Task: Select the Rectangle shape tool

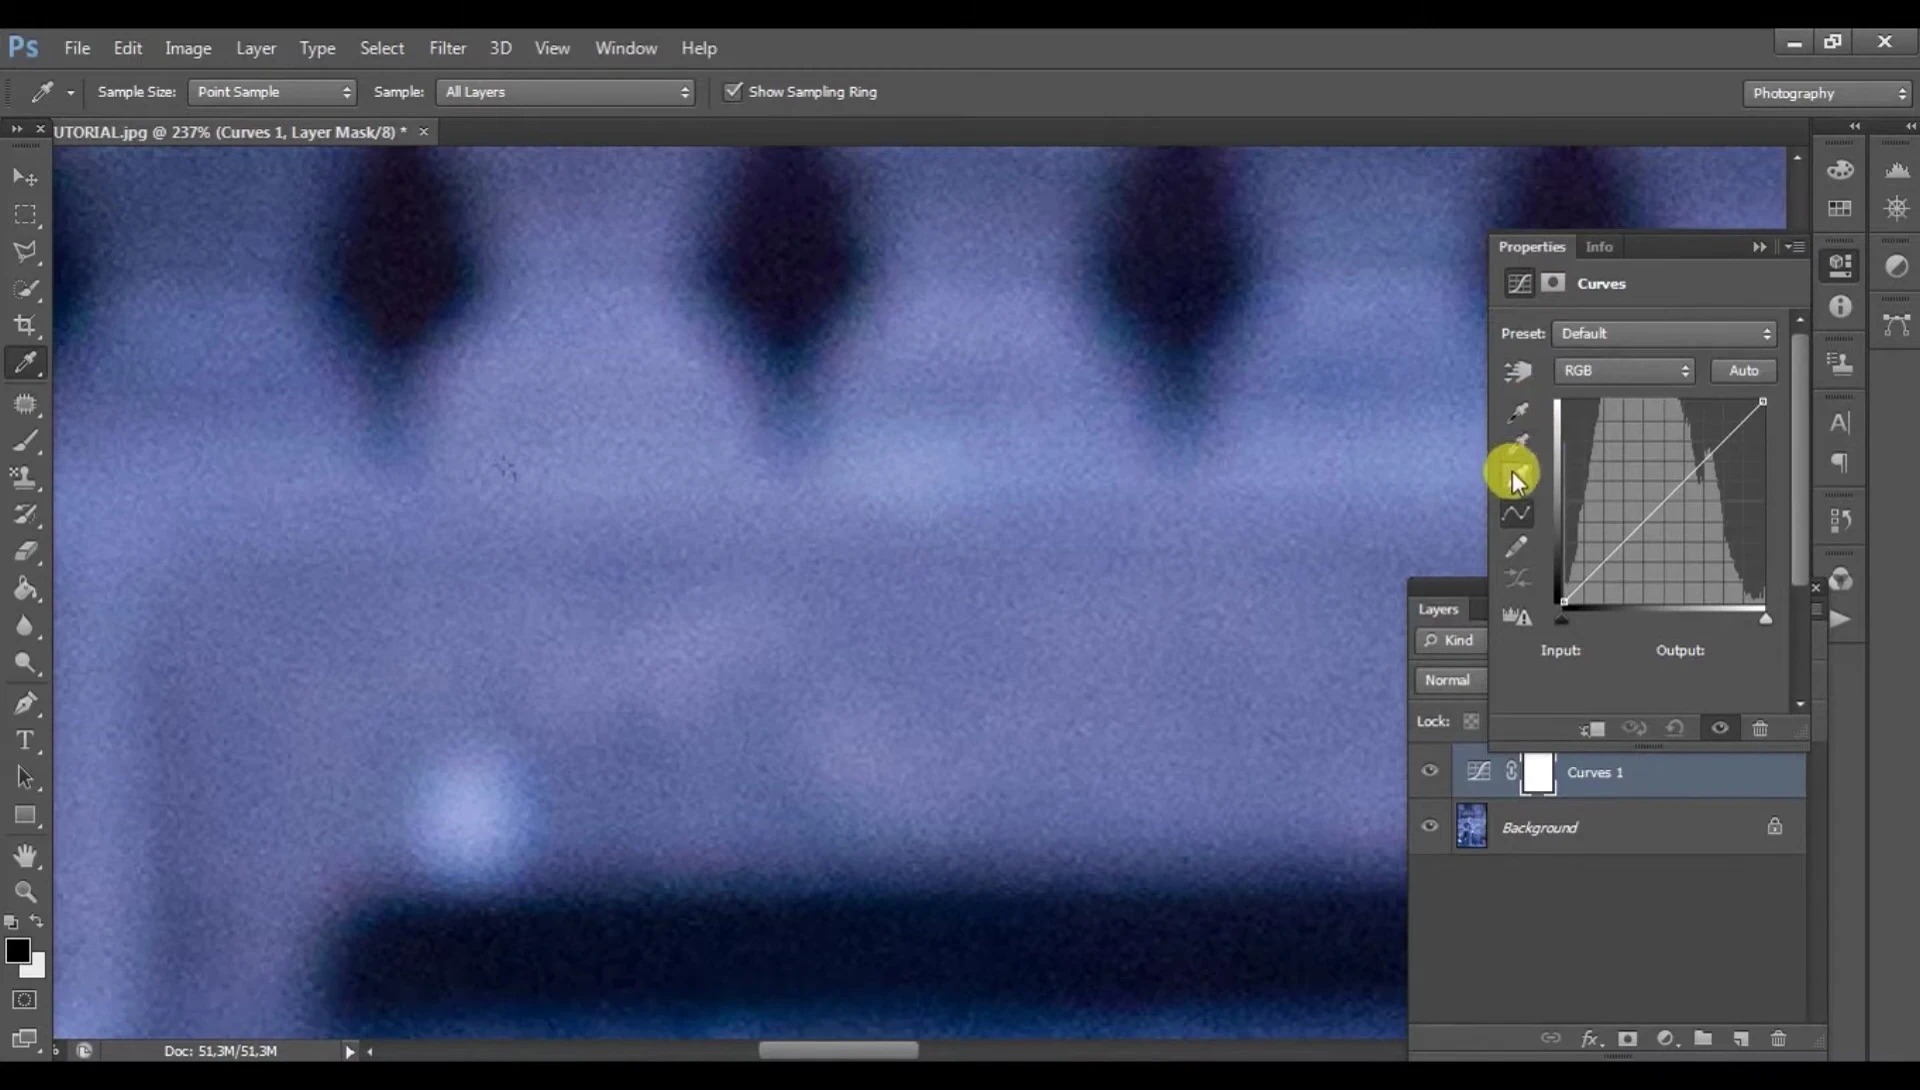Action: [25, 815]
